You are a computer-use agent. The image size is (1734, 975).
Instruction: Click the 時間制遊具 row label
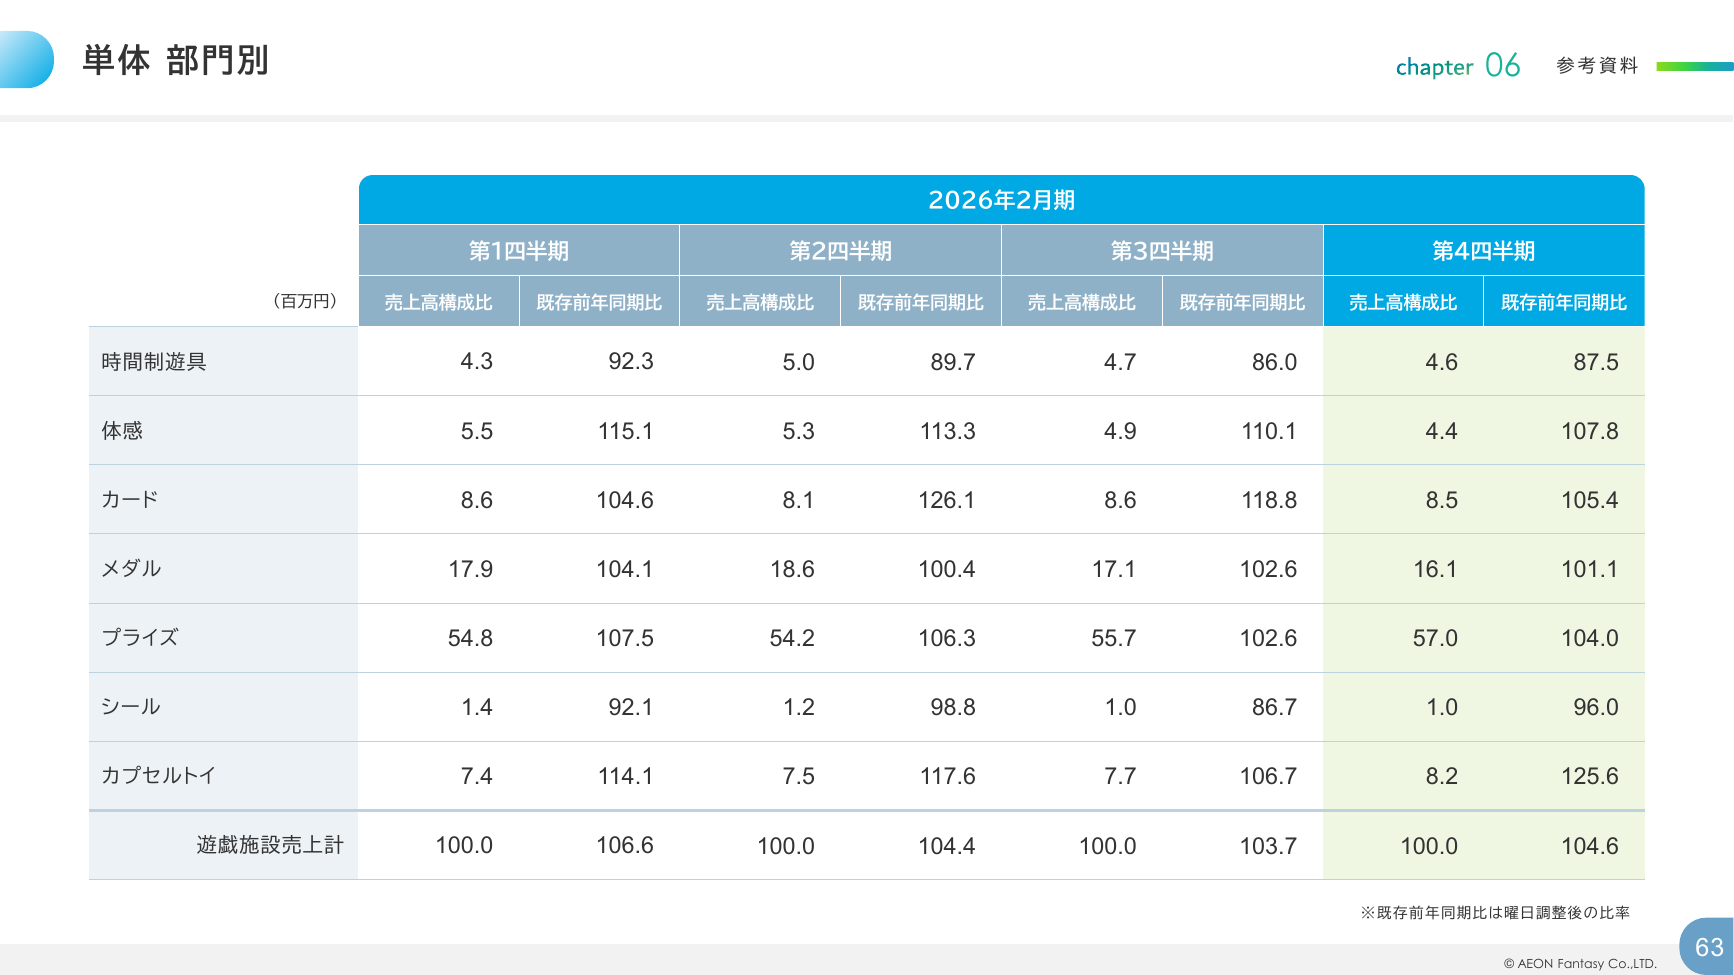coord(153,361)
